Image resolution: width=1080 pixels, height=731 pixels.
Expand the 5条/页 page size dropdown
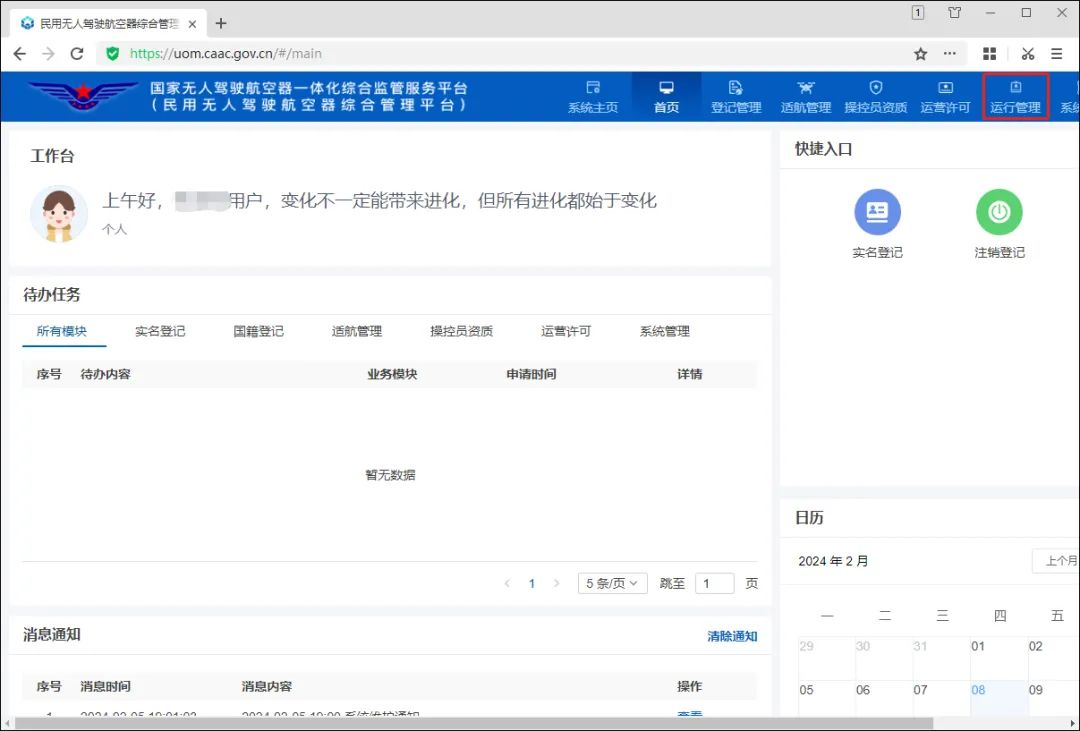tap(612, 583)
